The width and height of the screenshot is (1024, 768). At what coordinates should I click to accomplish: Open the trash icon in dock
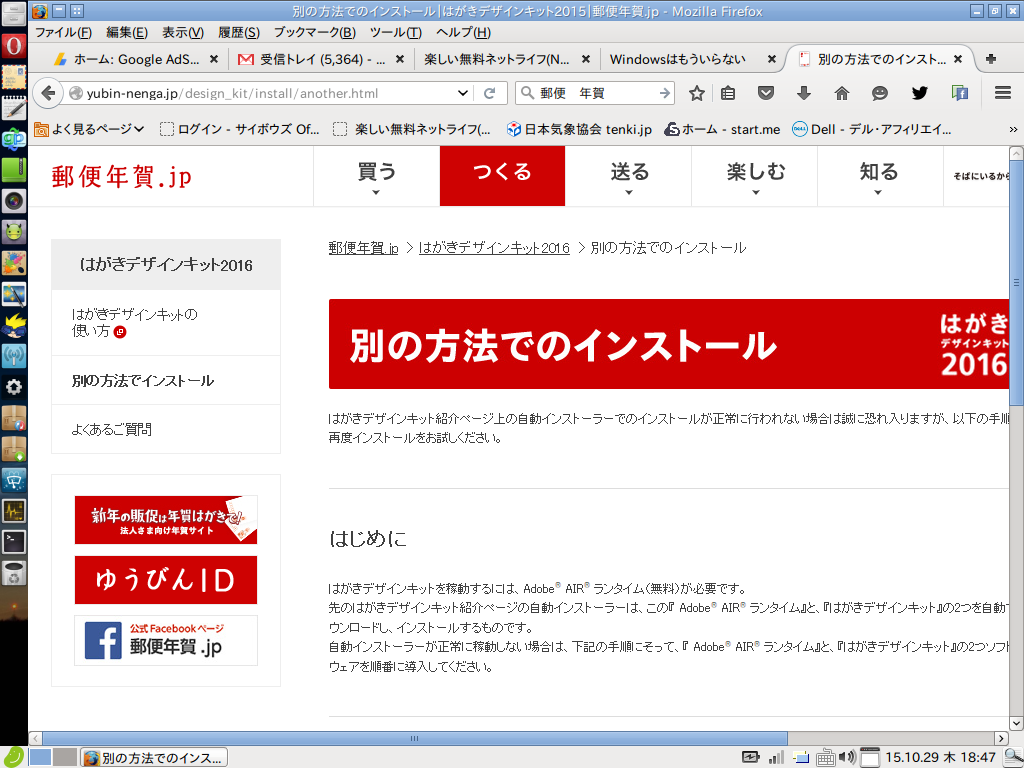click(14, 573)
